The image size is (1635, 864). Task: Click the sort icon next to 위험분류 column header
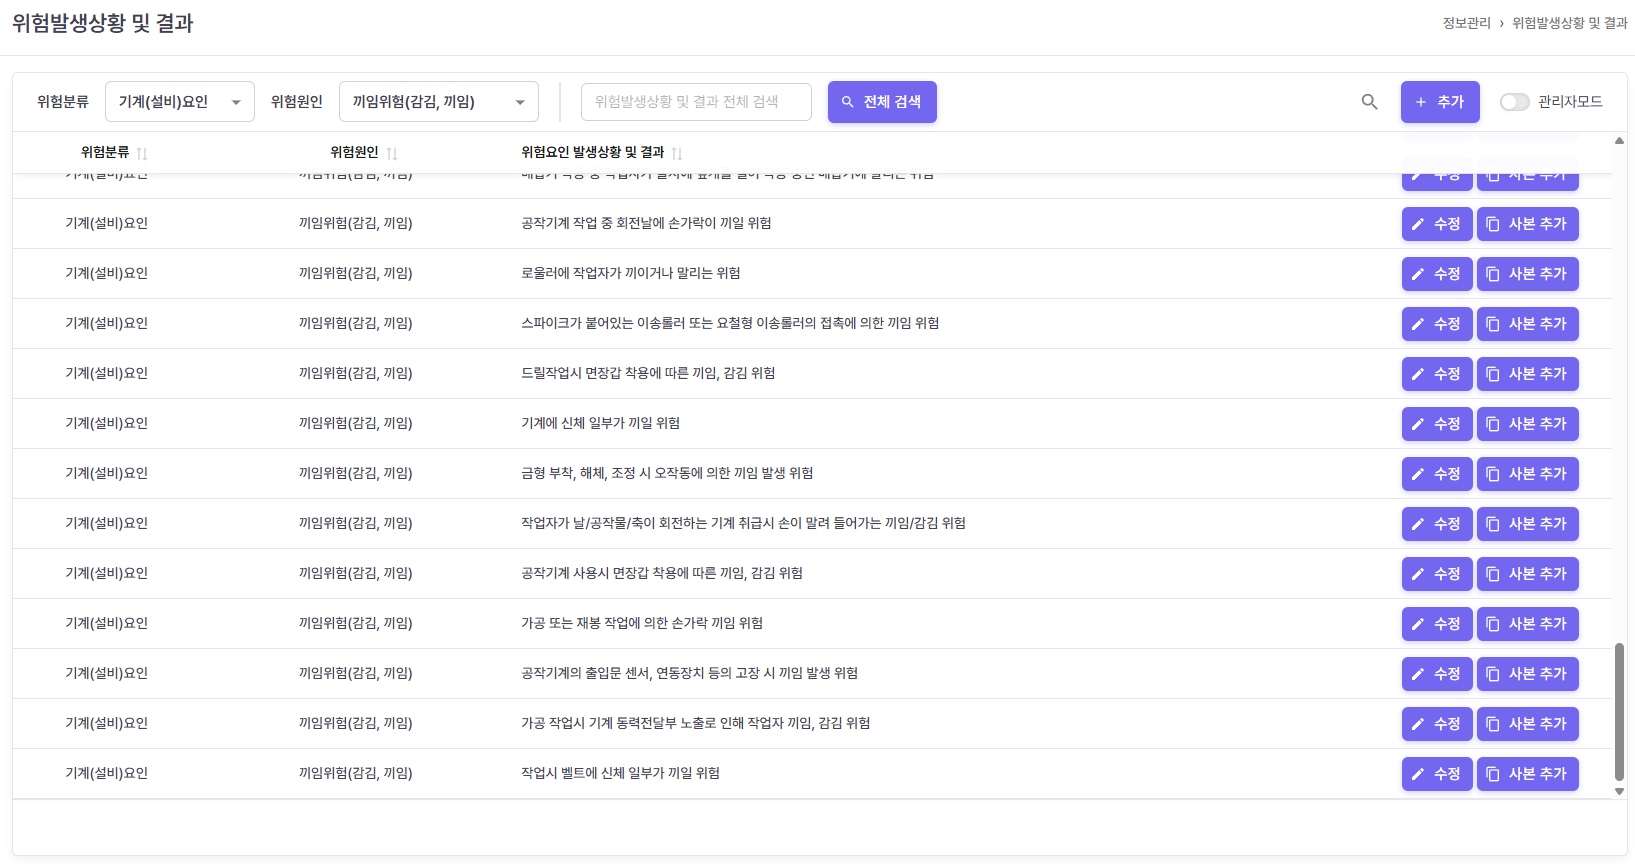(x=142, y=153)
